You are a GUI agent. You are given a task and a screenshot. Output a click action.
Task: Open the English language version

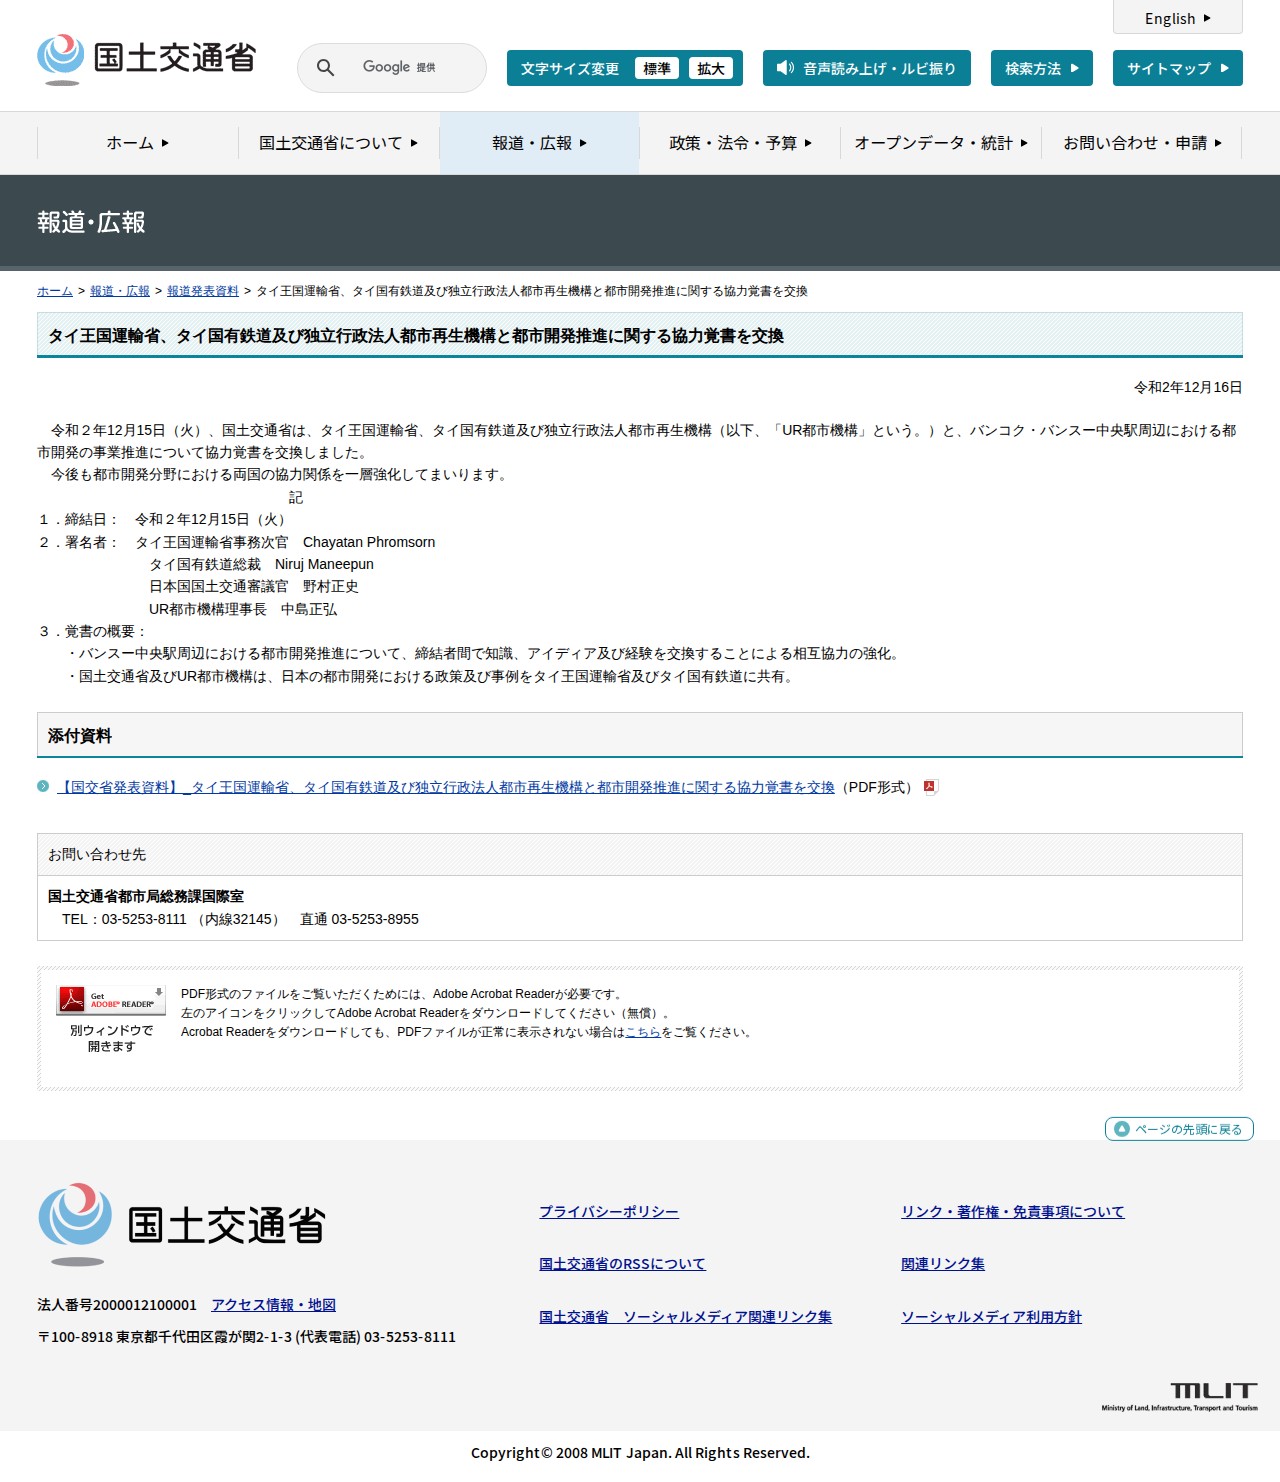click(1178, 18)
